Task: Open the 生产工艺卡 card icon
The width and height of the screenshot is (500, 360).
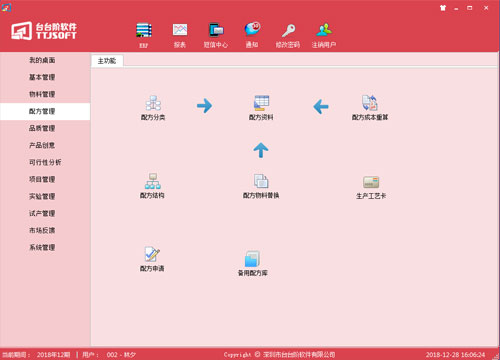Action: click(x=371, y=182)
